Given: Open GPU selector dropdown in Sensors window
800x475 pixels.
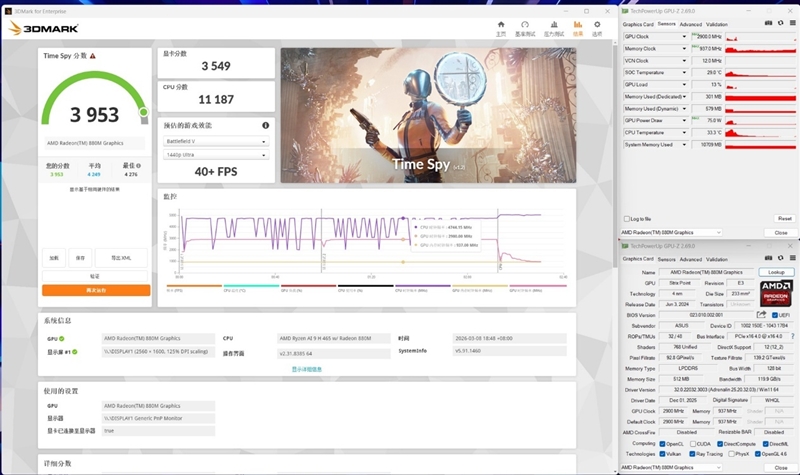Looking at the screenshot, I should [x=671, y=233].
